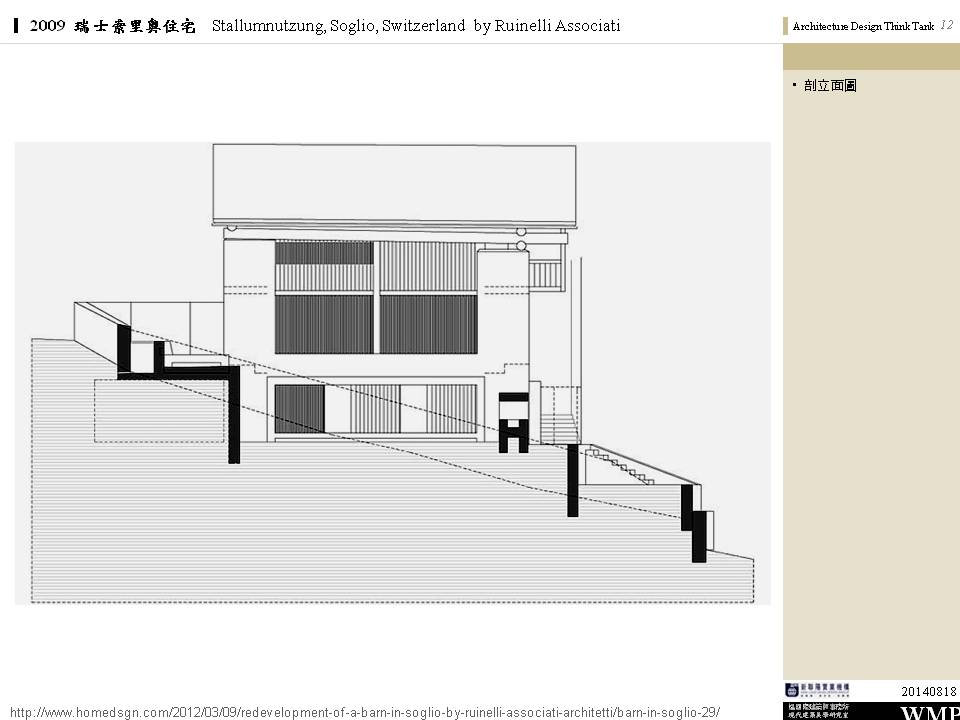
Task: Click the slide page number 12
Action: [945, 26]
